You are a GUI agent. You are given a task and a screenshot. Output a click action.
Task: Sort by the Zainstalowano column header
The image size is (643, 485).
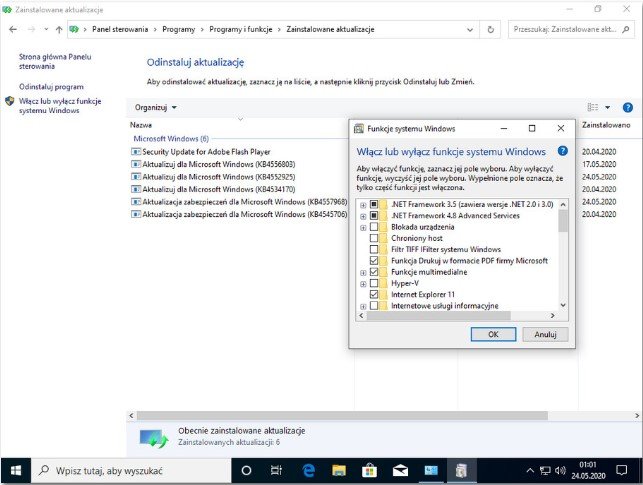(x=606, y=125)
